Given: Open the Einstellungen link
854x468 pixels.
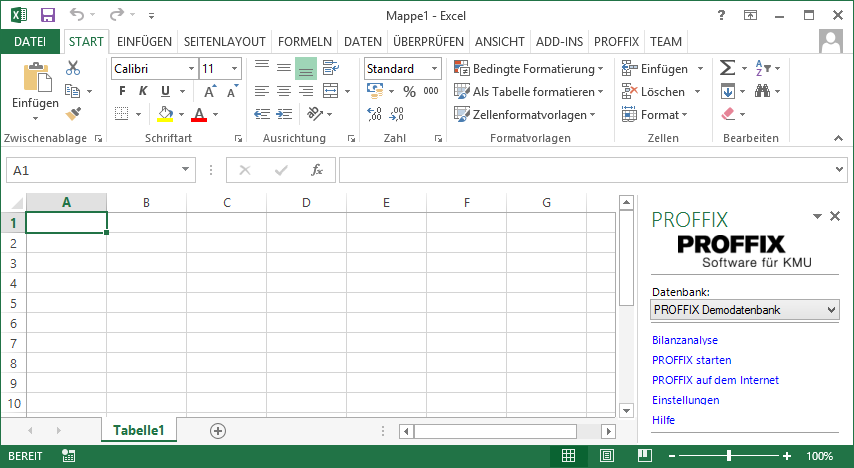Looking at the screenshot, I should (685, 400).
